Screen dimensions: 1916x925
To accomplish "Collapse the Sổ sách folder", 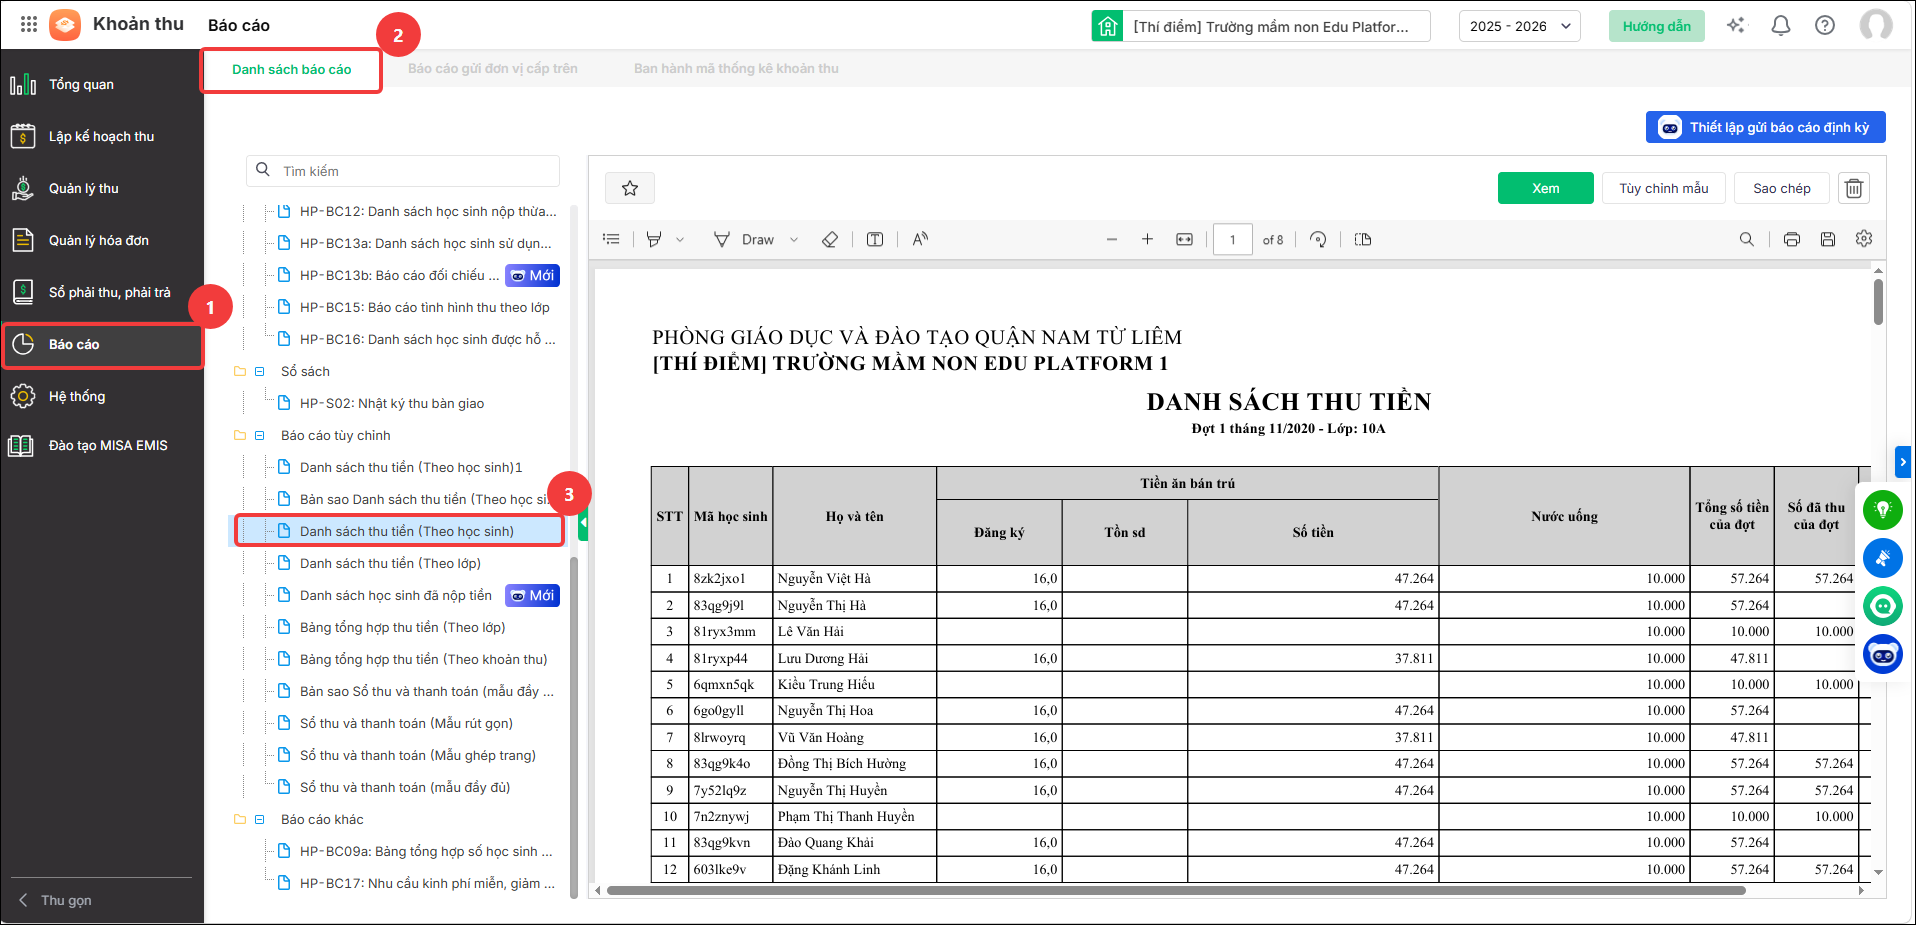I will pyautogui.click(x=260, y=371).
